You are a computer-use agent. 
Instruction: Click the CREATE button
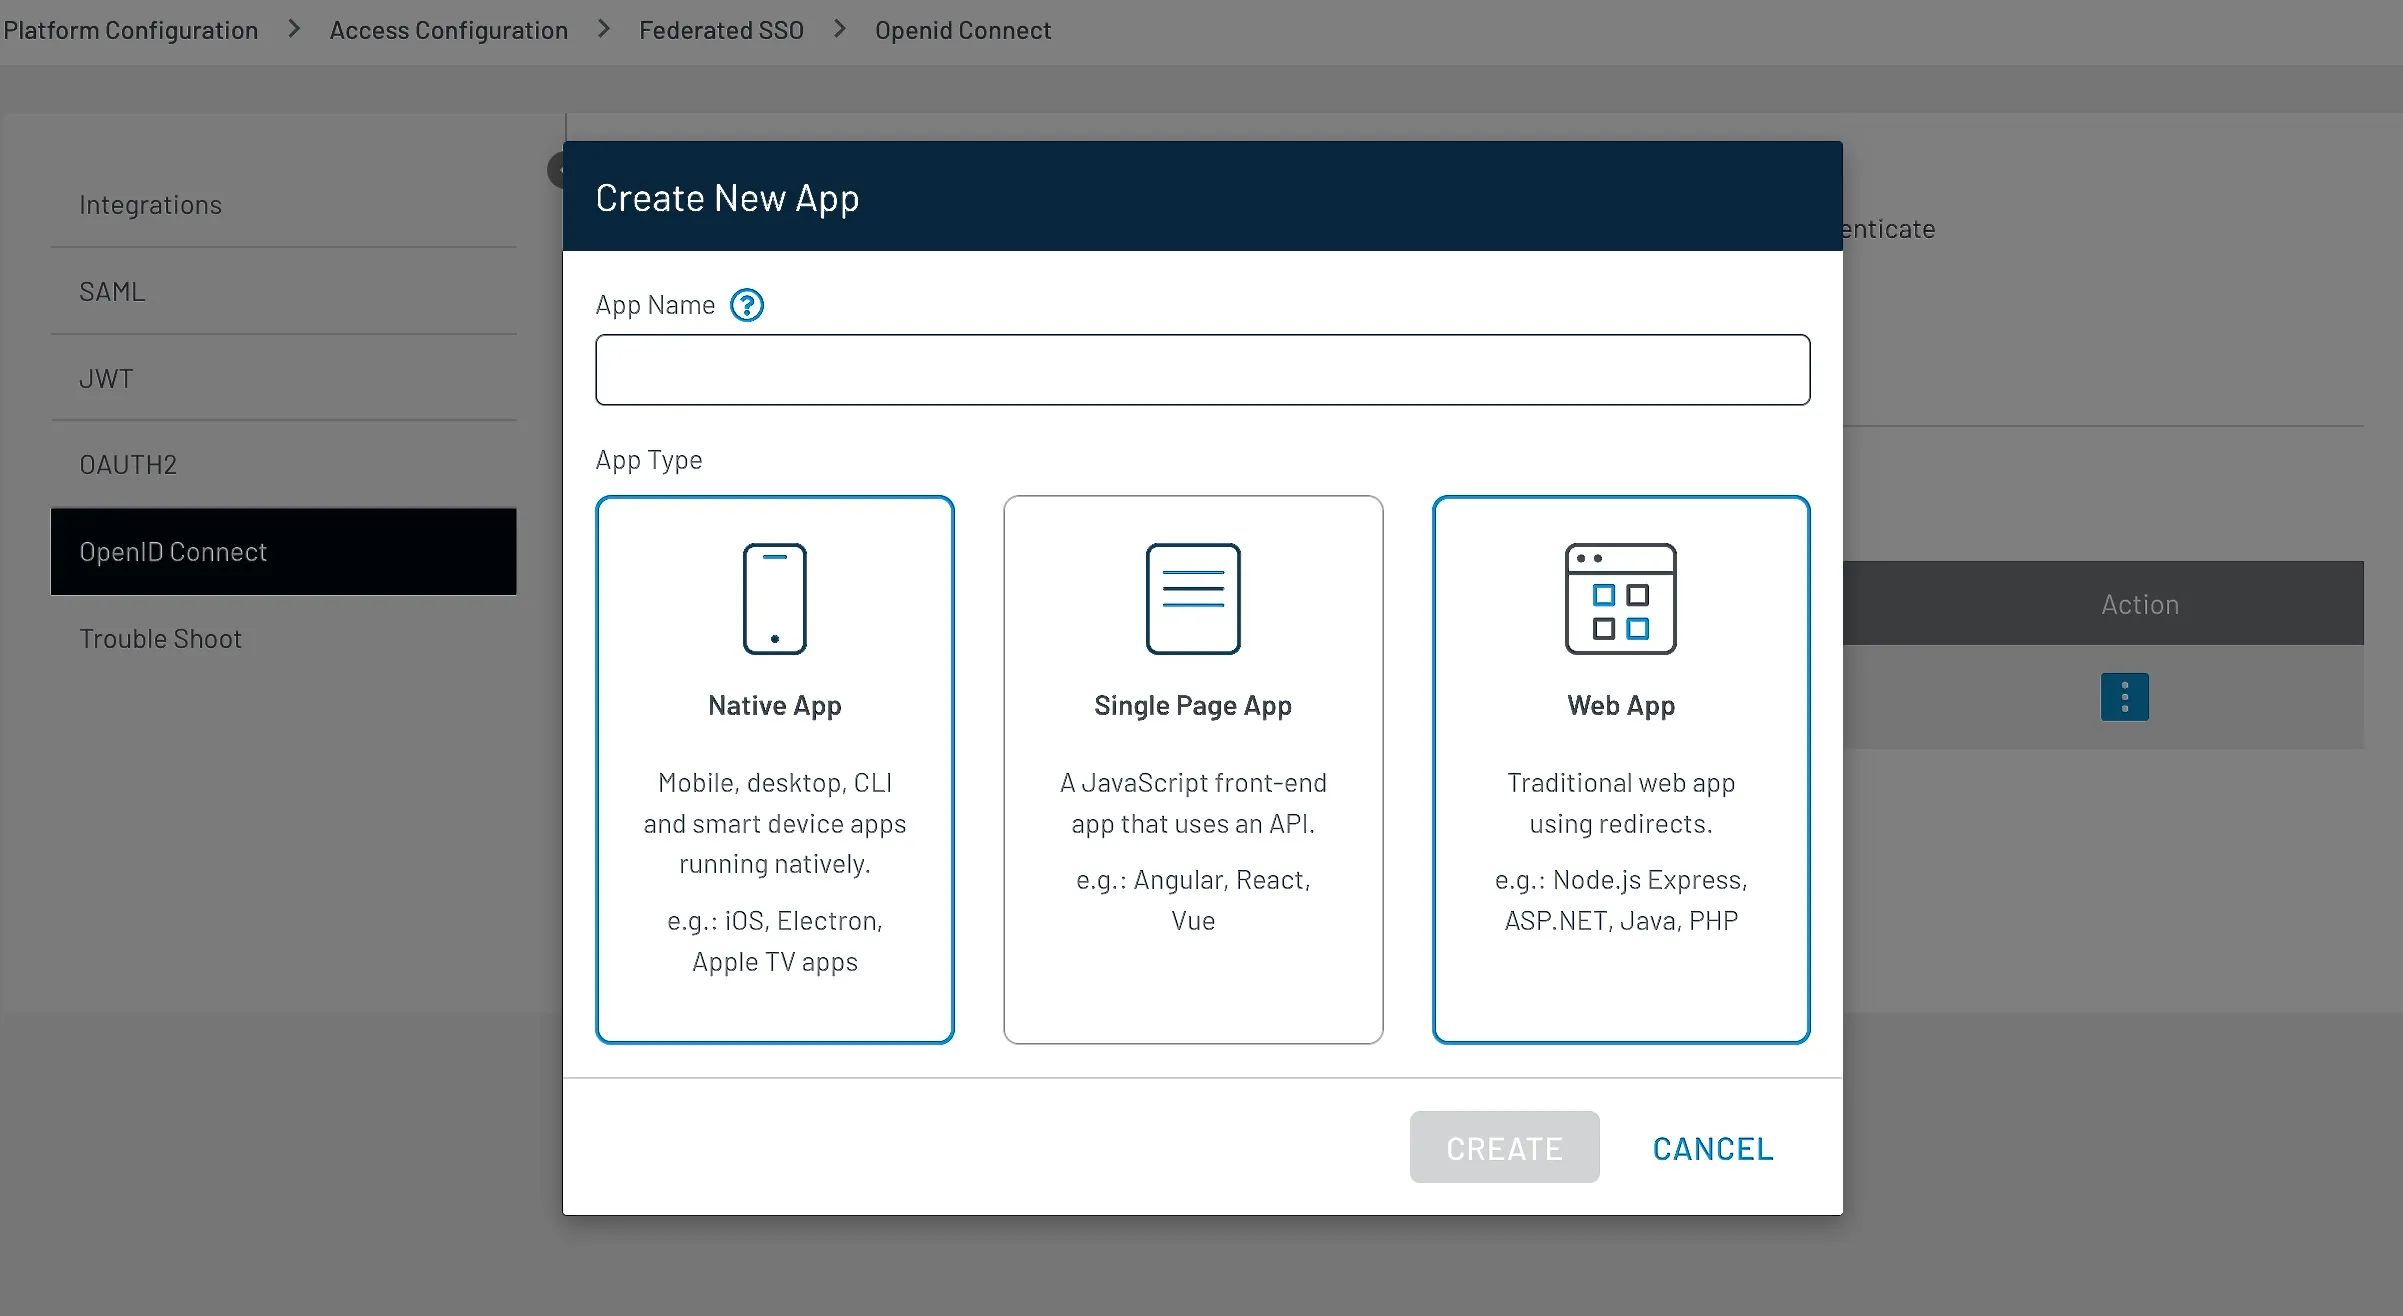tap(1504, 1147)
